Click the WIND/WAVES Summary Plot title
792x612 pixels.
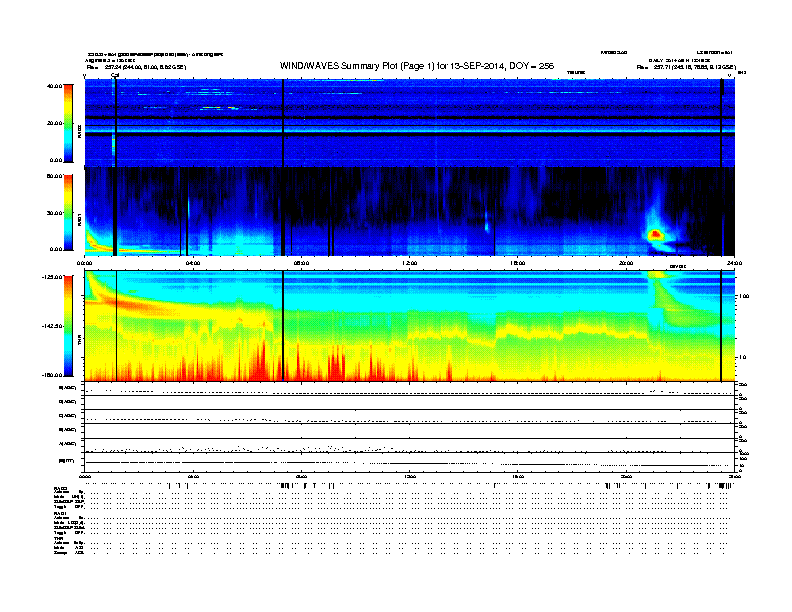pyautogui.click(x=417, y=66)
